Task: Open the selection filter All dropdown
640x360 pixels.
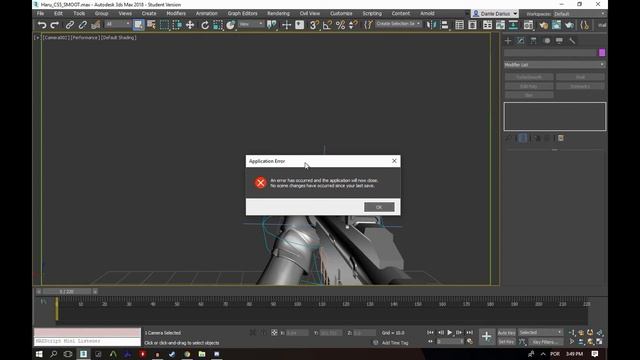Action: pyautogui.click(x=118, y=24)
